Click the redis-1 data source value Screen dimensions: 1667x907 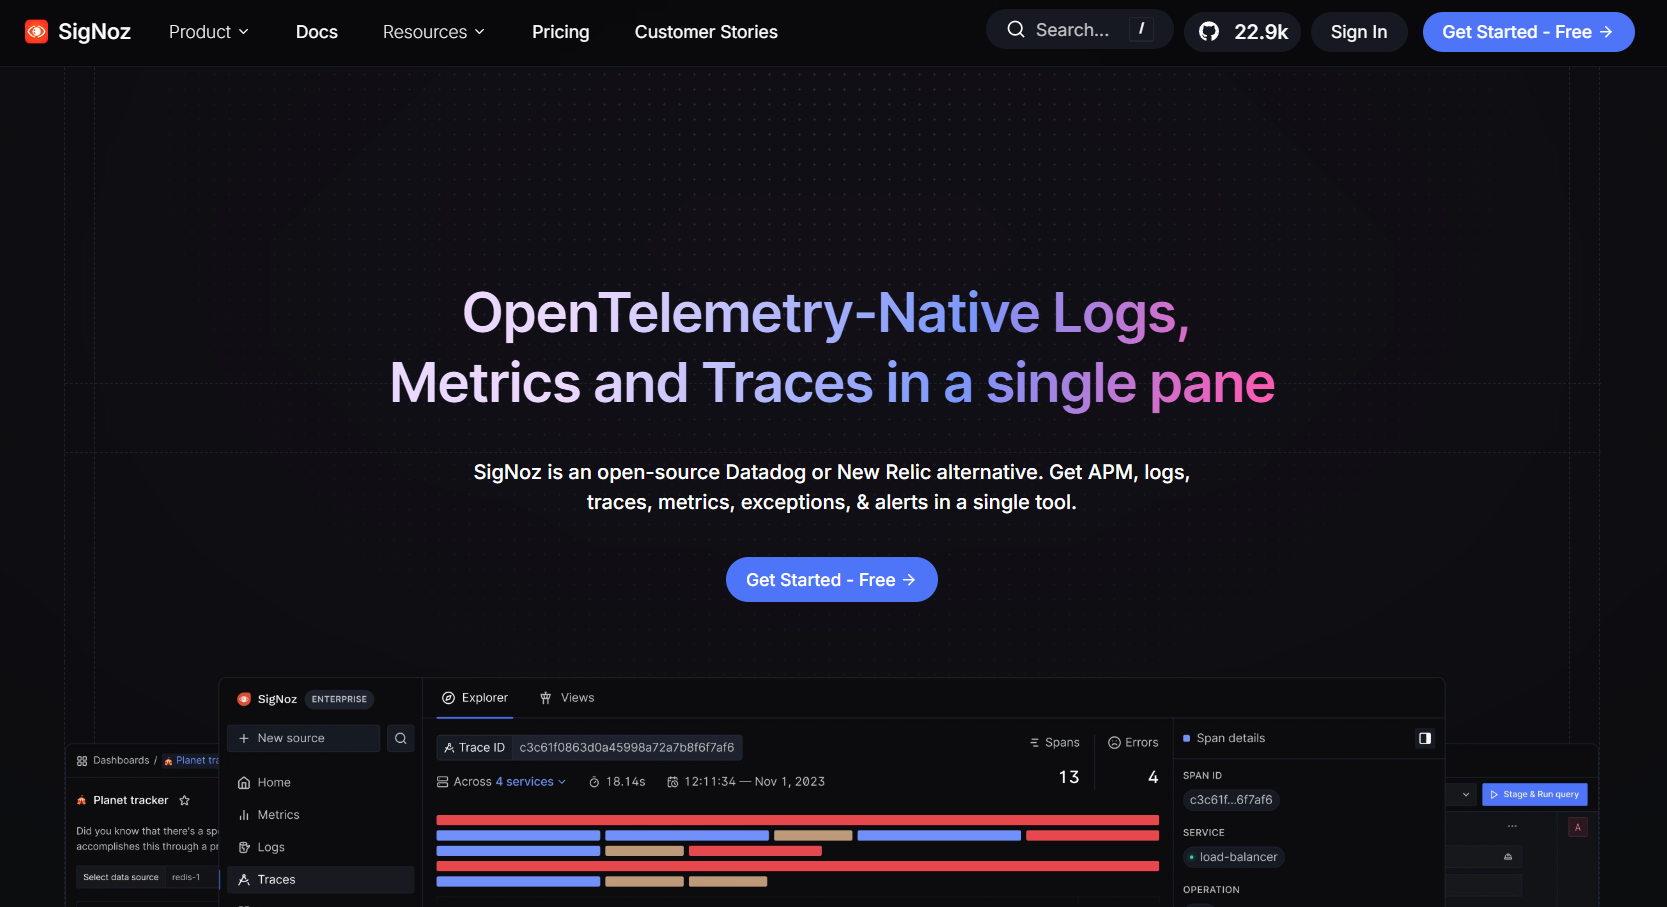pyautogui.click(x=186, y=877)
